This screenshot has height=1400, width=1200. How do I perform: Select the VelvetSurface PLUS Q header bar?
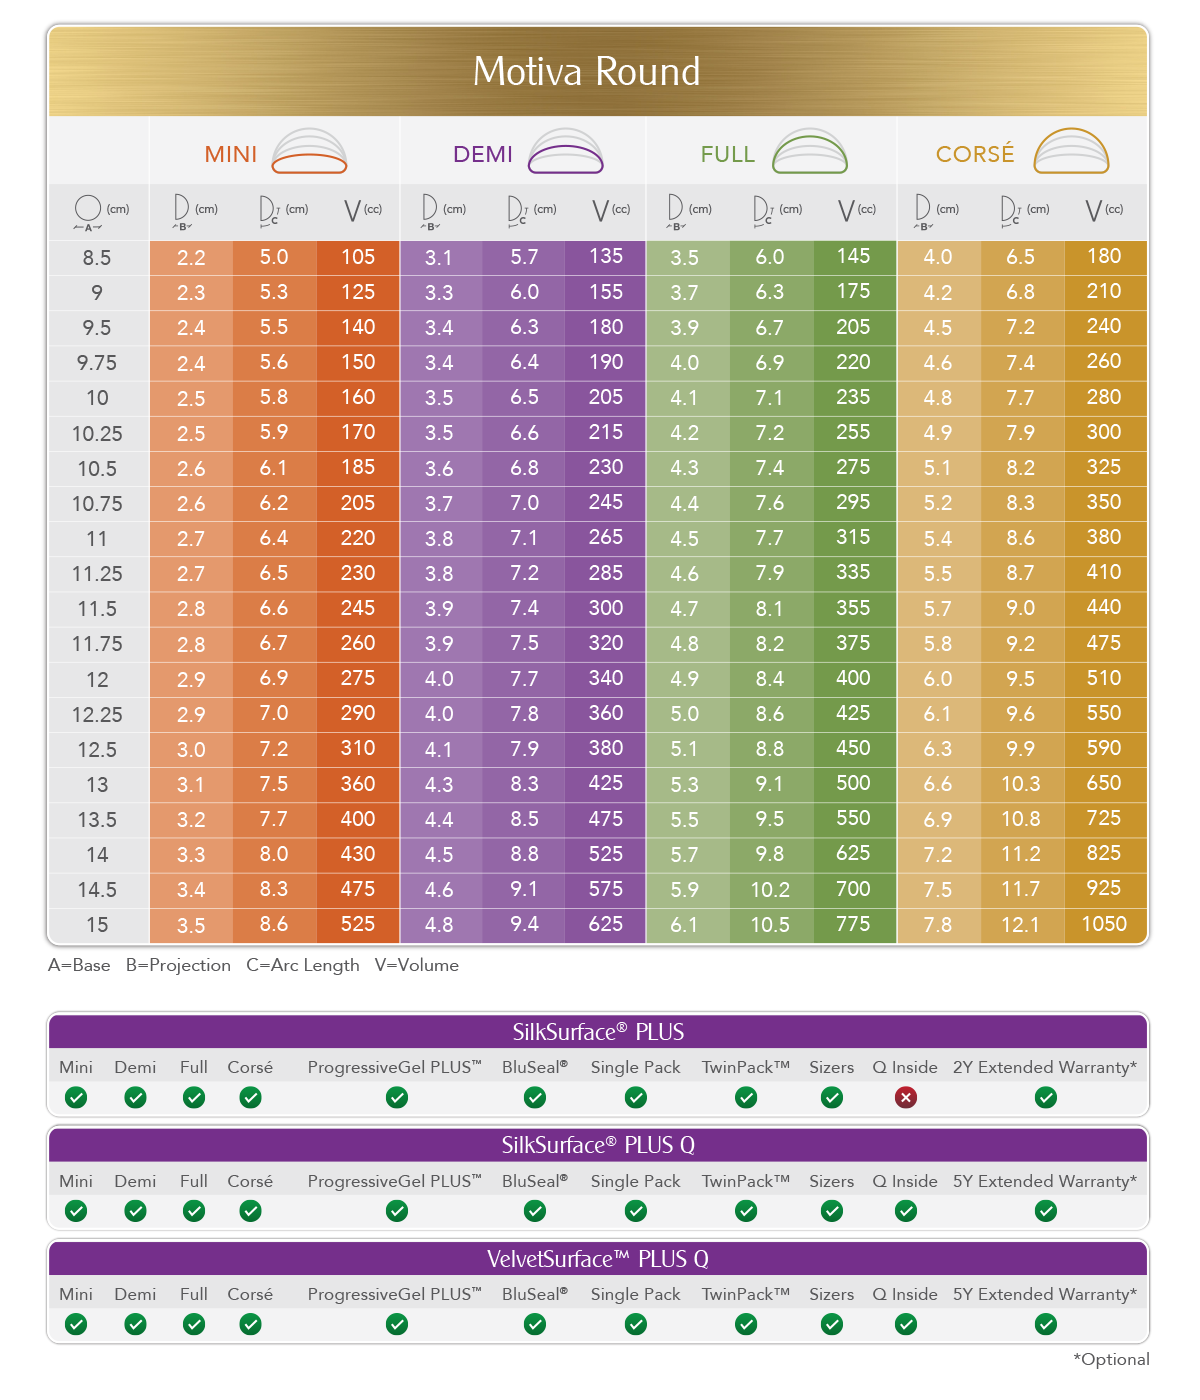coord(598,1259)
